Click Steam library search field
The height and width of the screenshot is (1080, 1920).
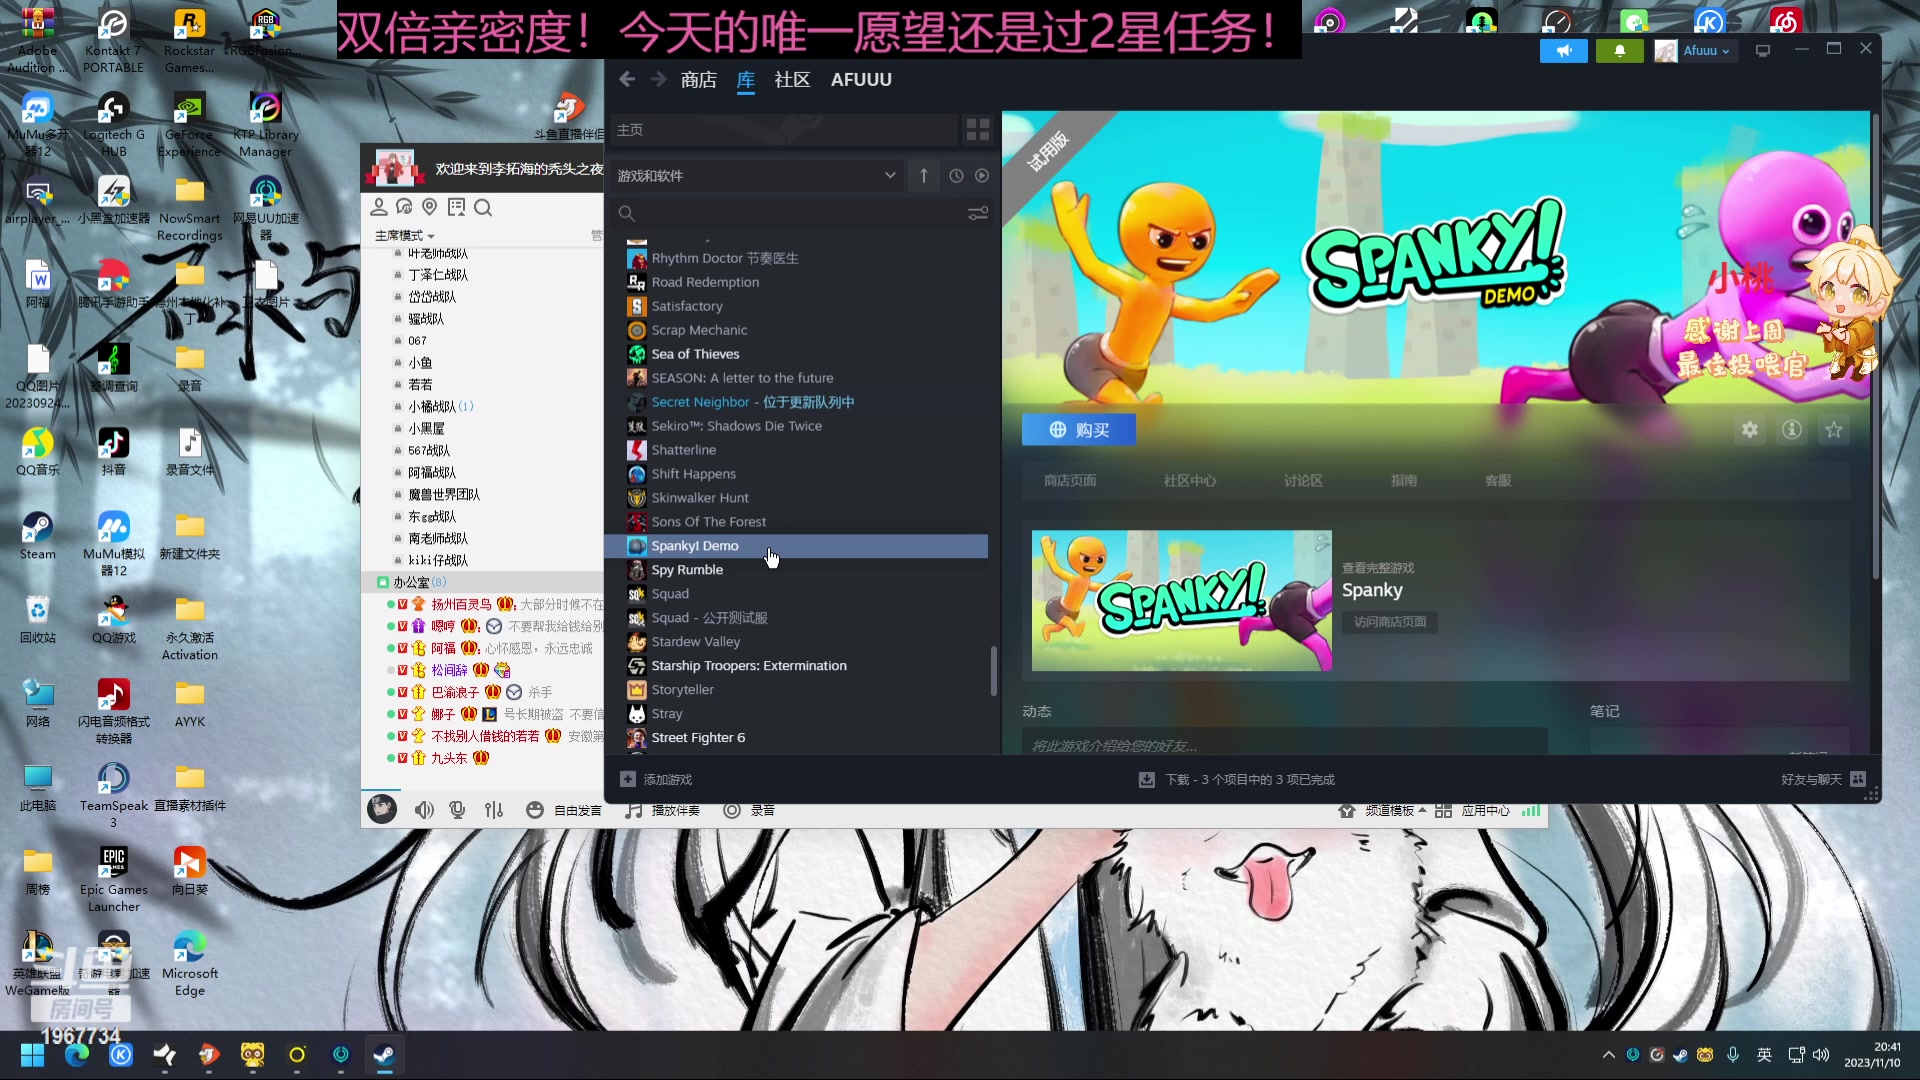[x=790, y=213]
